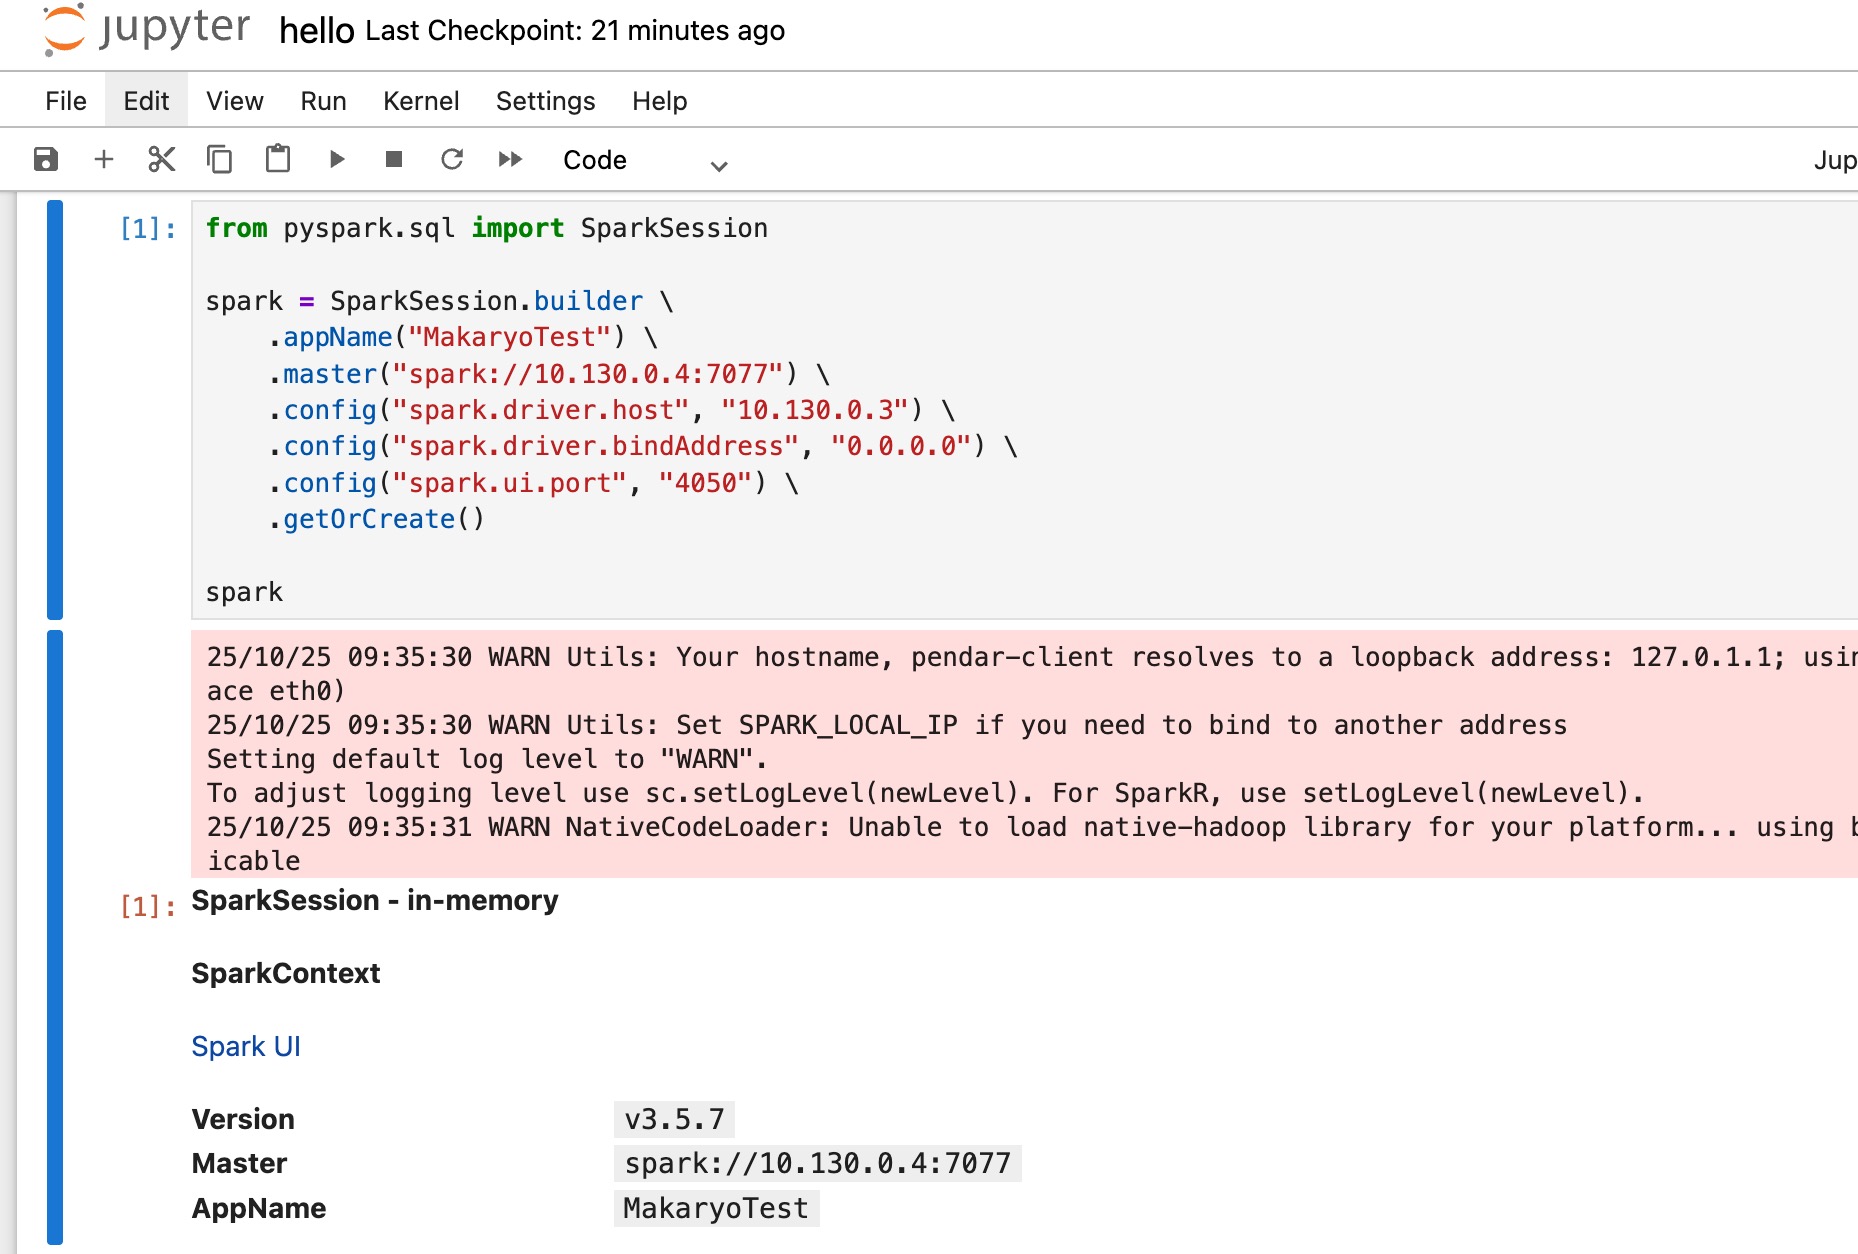Open the Kernel menu
Viewport: 1858px width, 1254px height.
[421, 101]
